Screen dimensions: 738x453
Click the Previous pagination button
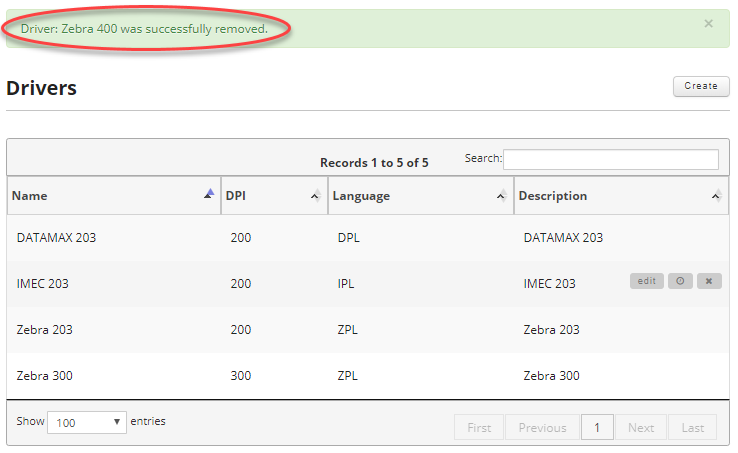coord(542,428)
